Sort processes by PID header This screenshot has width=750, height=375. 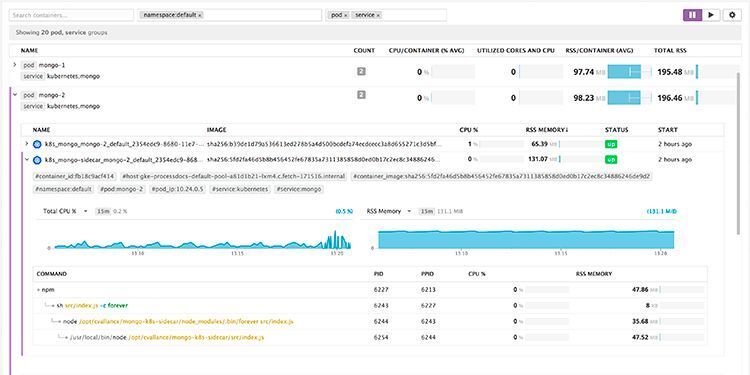tap(378, 274)
